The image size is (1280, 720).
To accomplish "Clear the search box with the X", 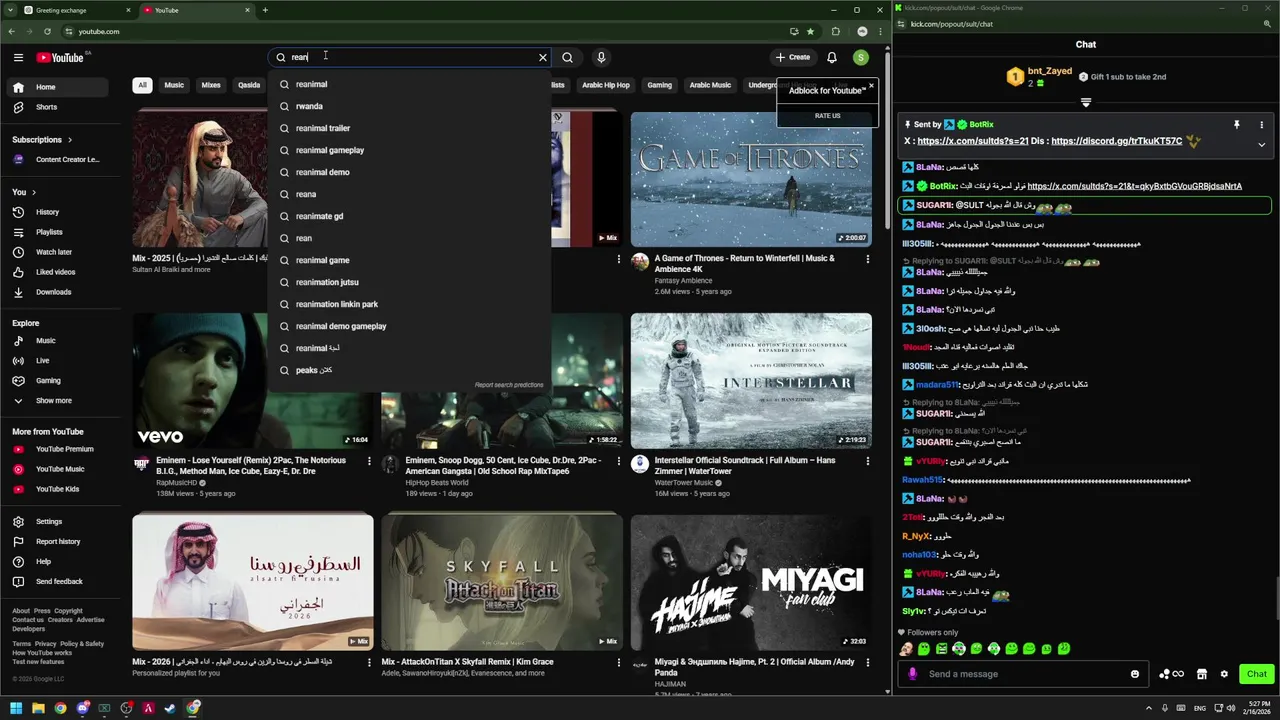I will pyautogui.click(x=543, y=57).
